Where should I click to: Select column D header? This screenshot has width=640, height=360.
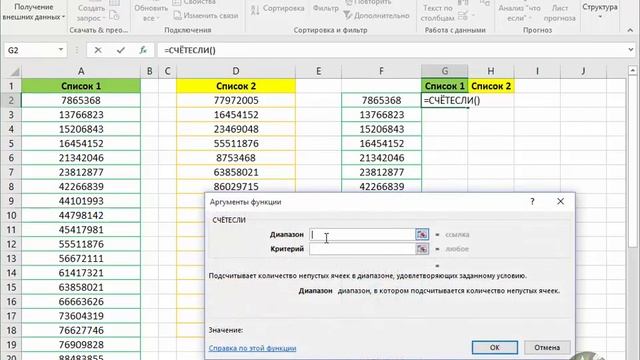tap(236, 71)
